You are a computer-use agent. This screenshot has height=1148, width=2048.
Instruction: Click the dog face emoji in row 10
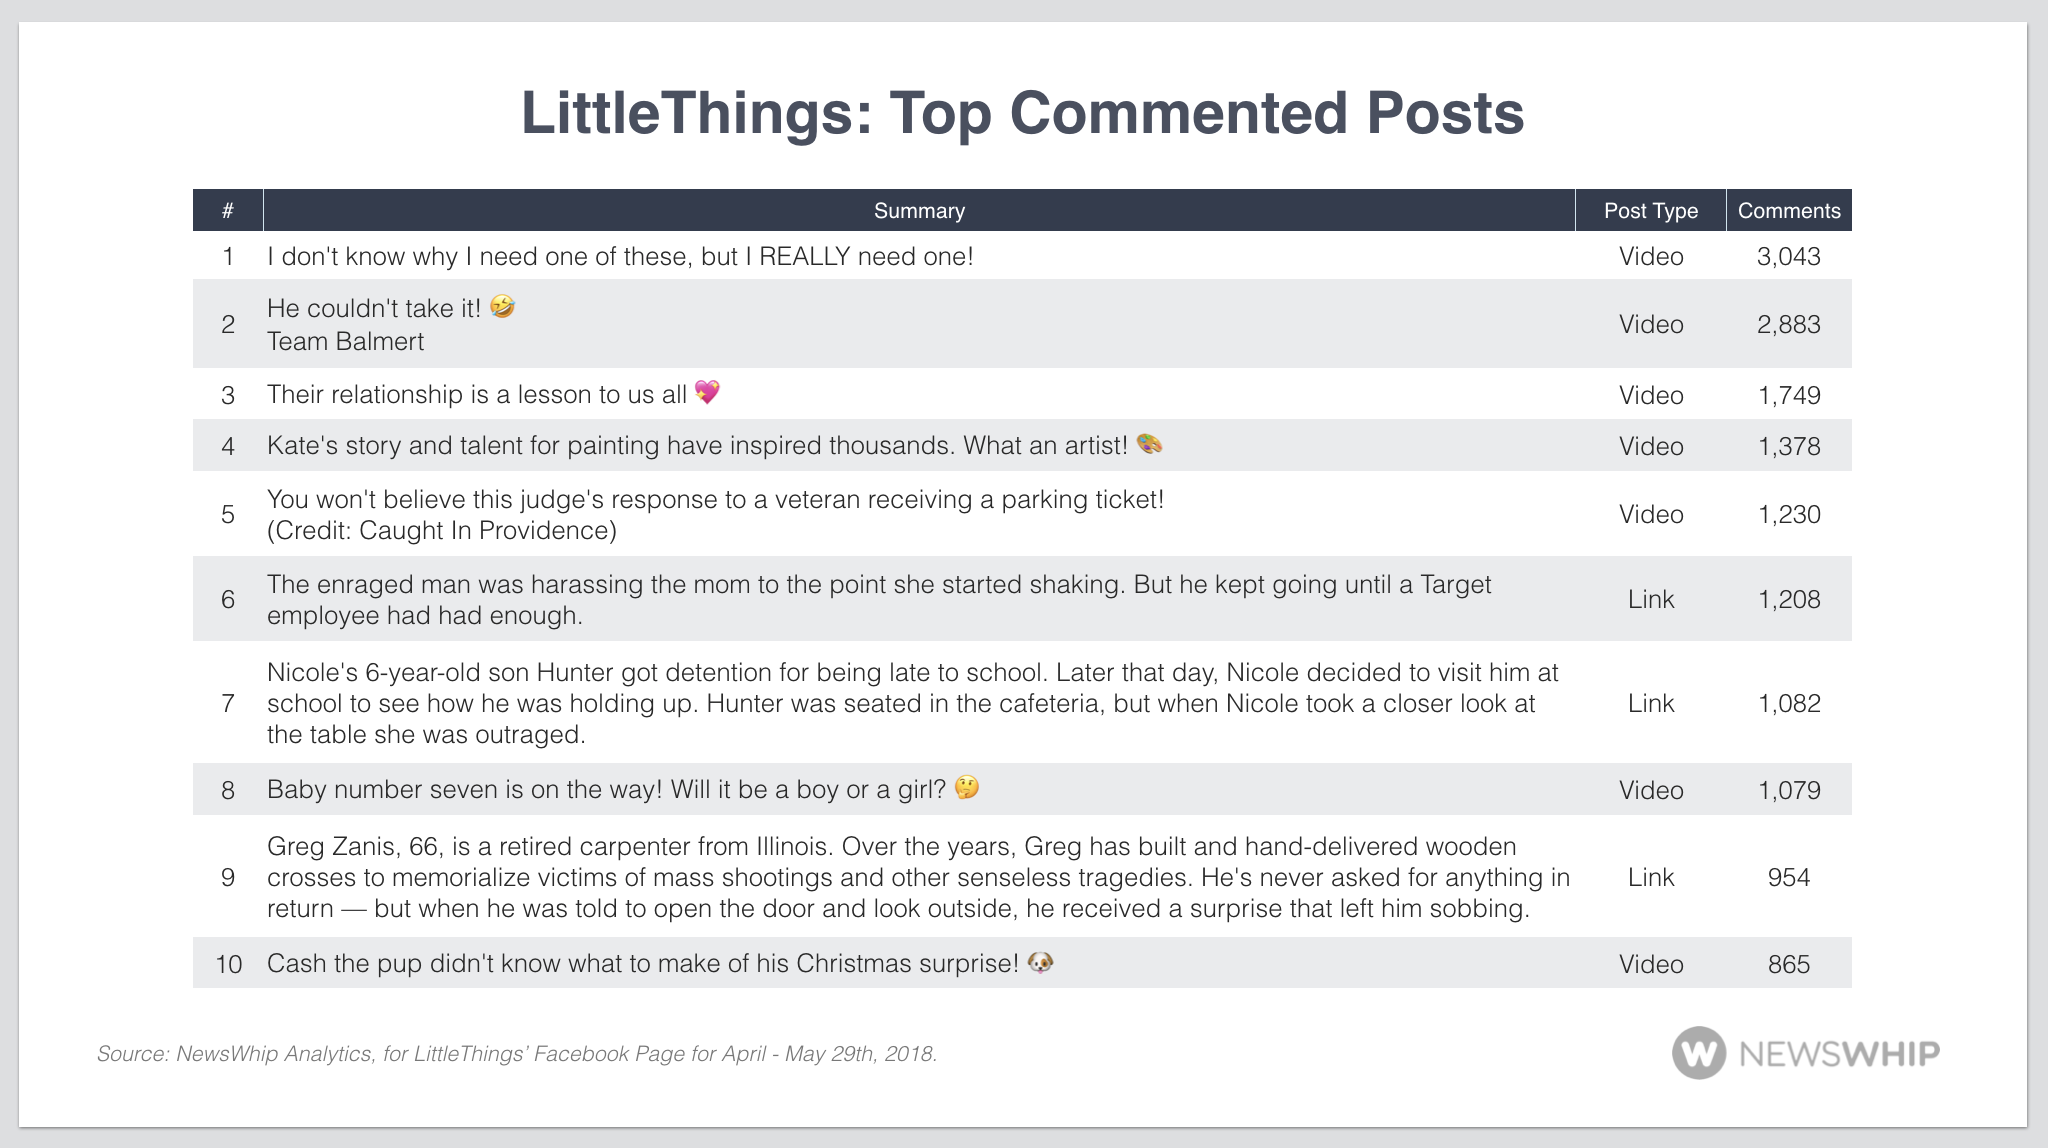1041,962
